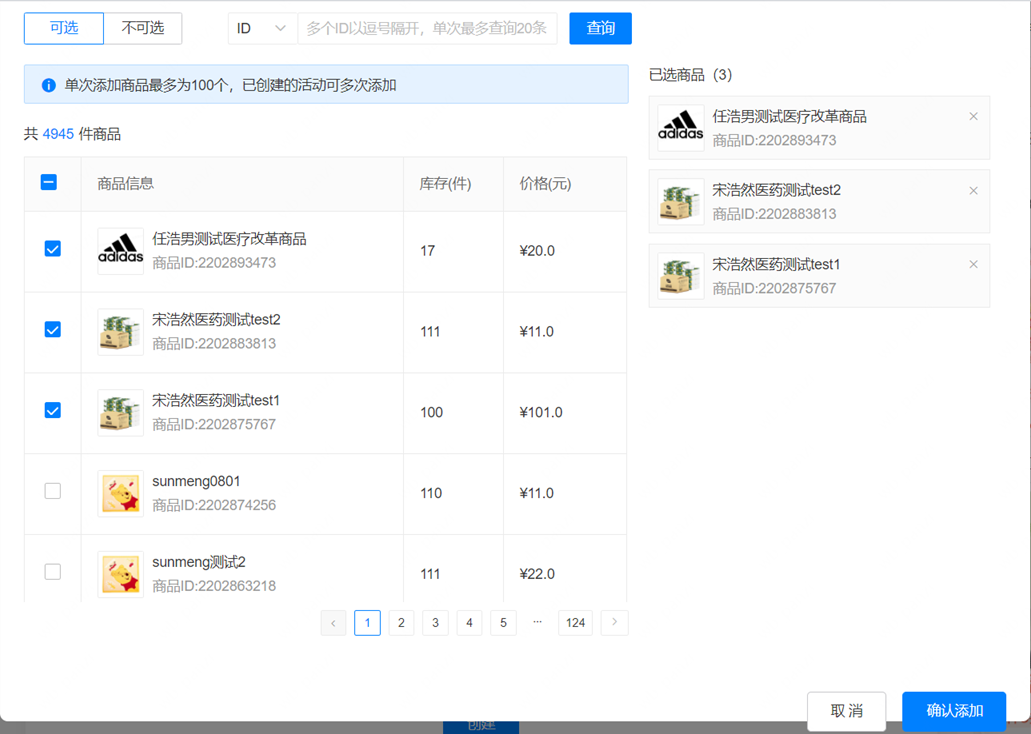
Task: Click the adidas product thumbnail in table
Action: [120, 251]
